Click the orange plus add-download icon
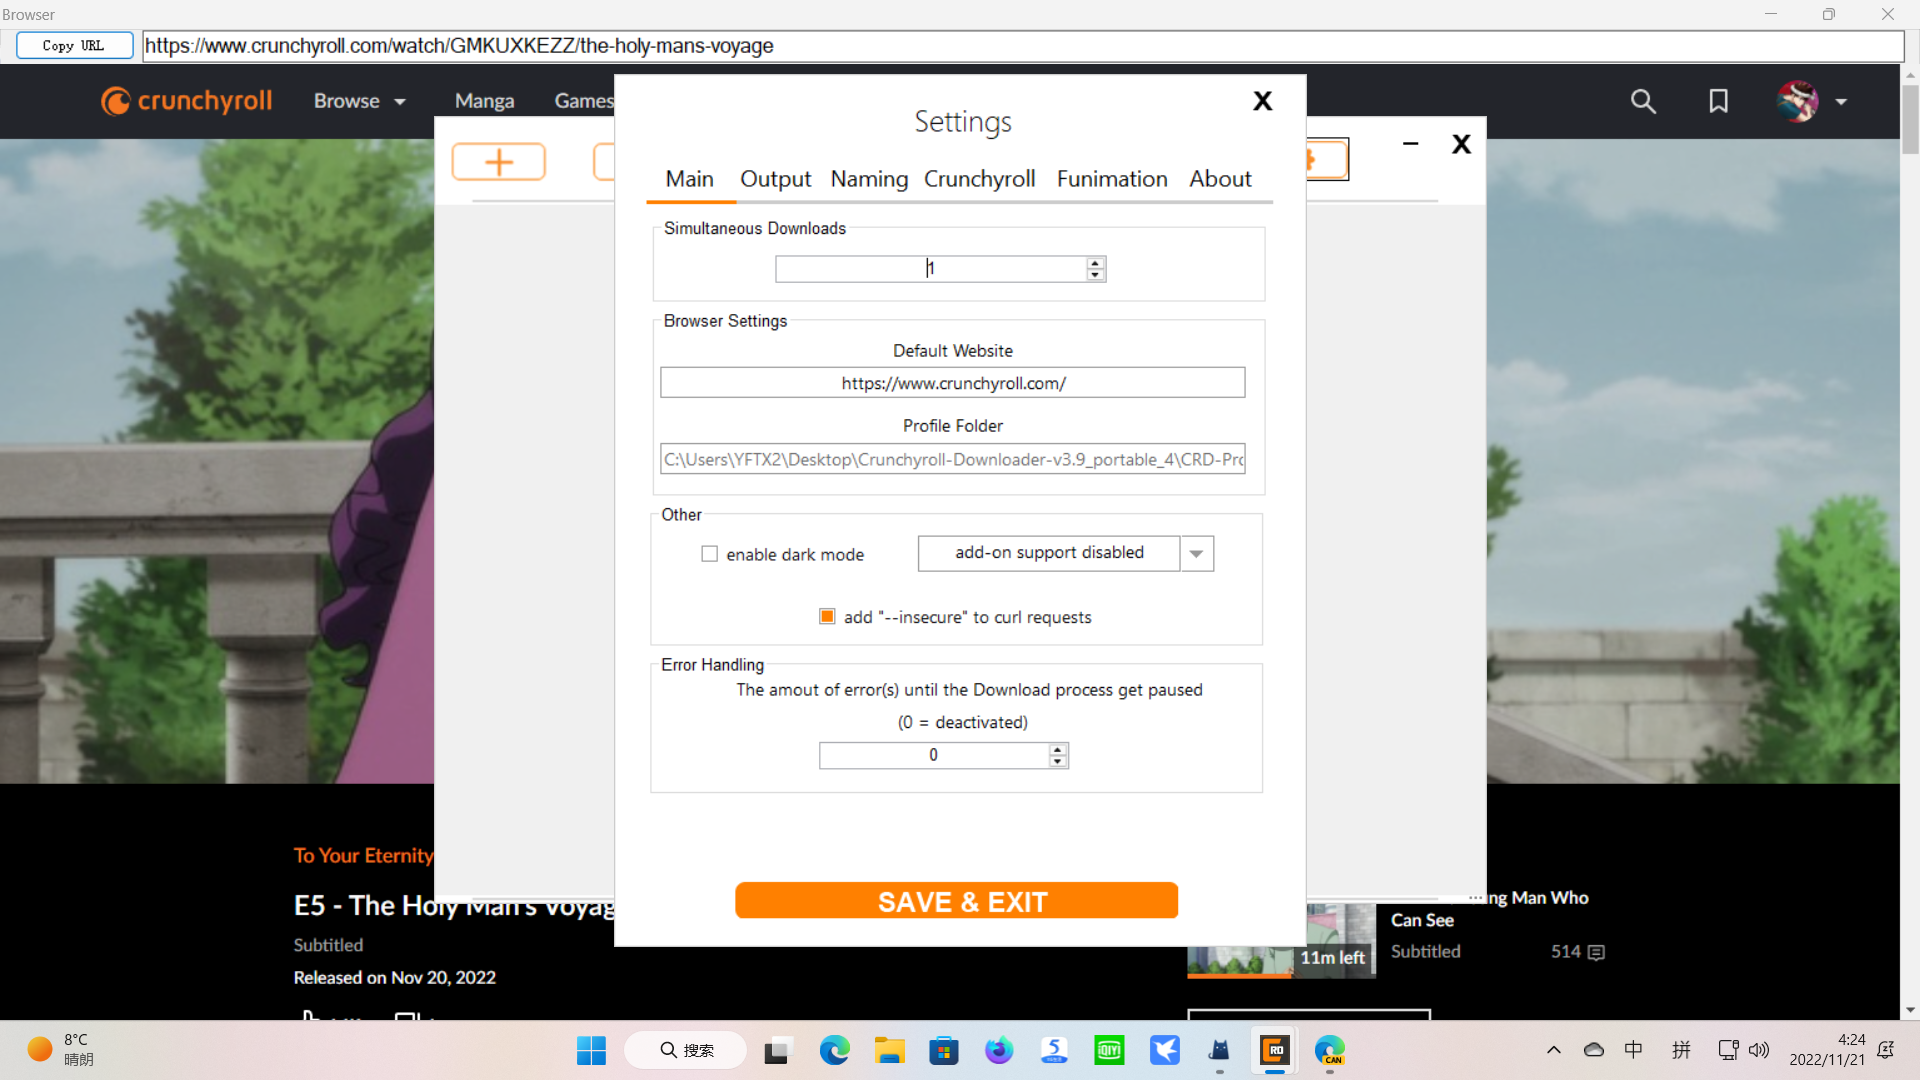This screenshot has height=1080, width=1920. point(498,160)
